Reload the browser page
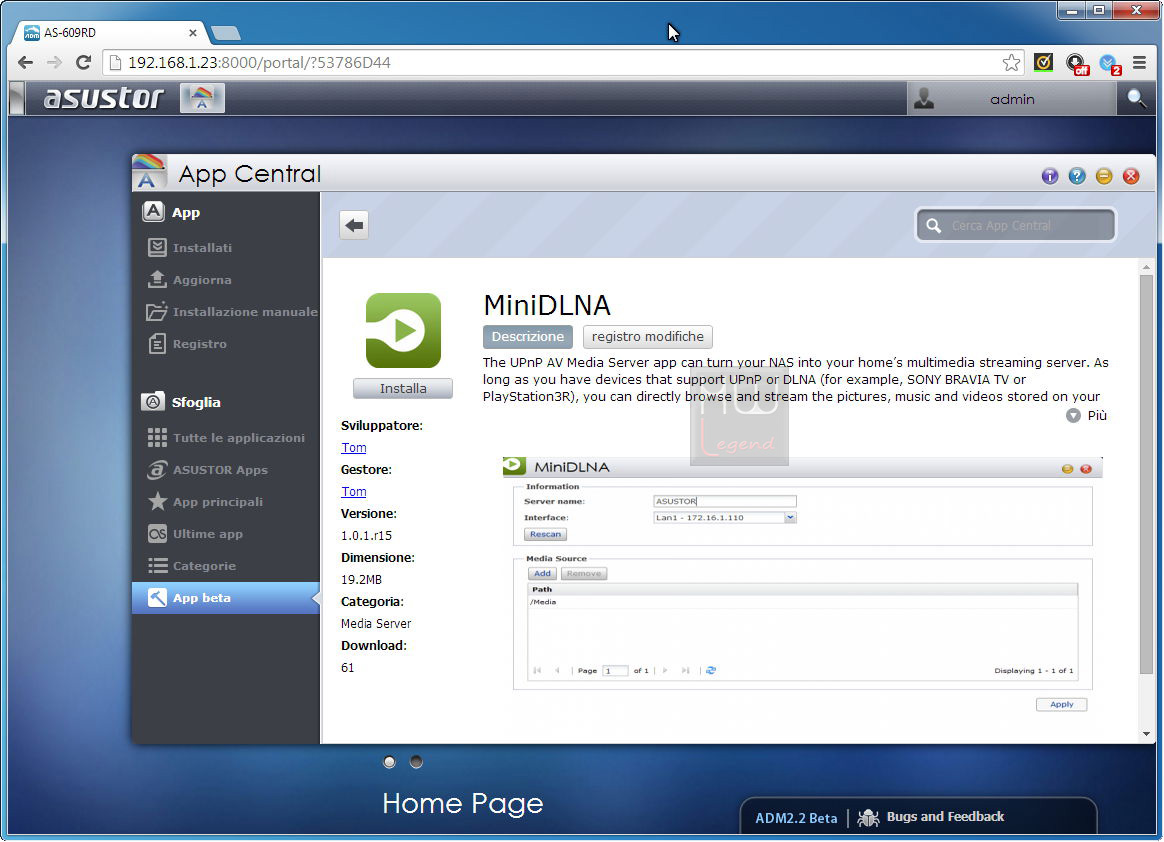1164x842 pixels. pyautogui.click(x=83, y=62)
